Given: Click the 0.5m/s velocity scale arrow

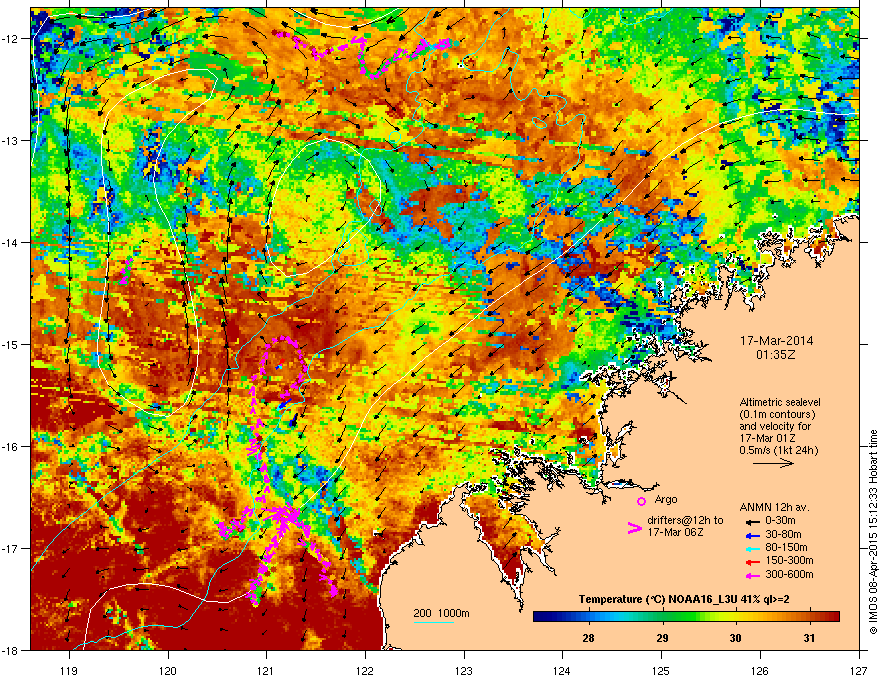Looking at the screenshot, I should coord(773,463).
